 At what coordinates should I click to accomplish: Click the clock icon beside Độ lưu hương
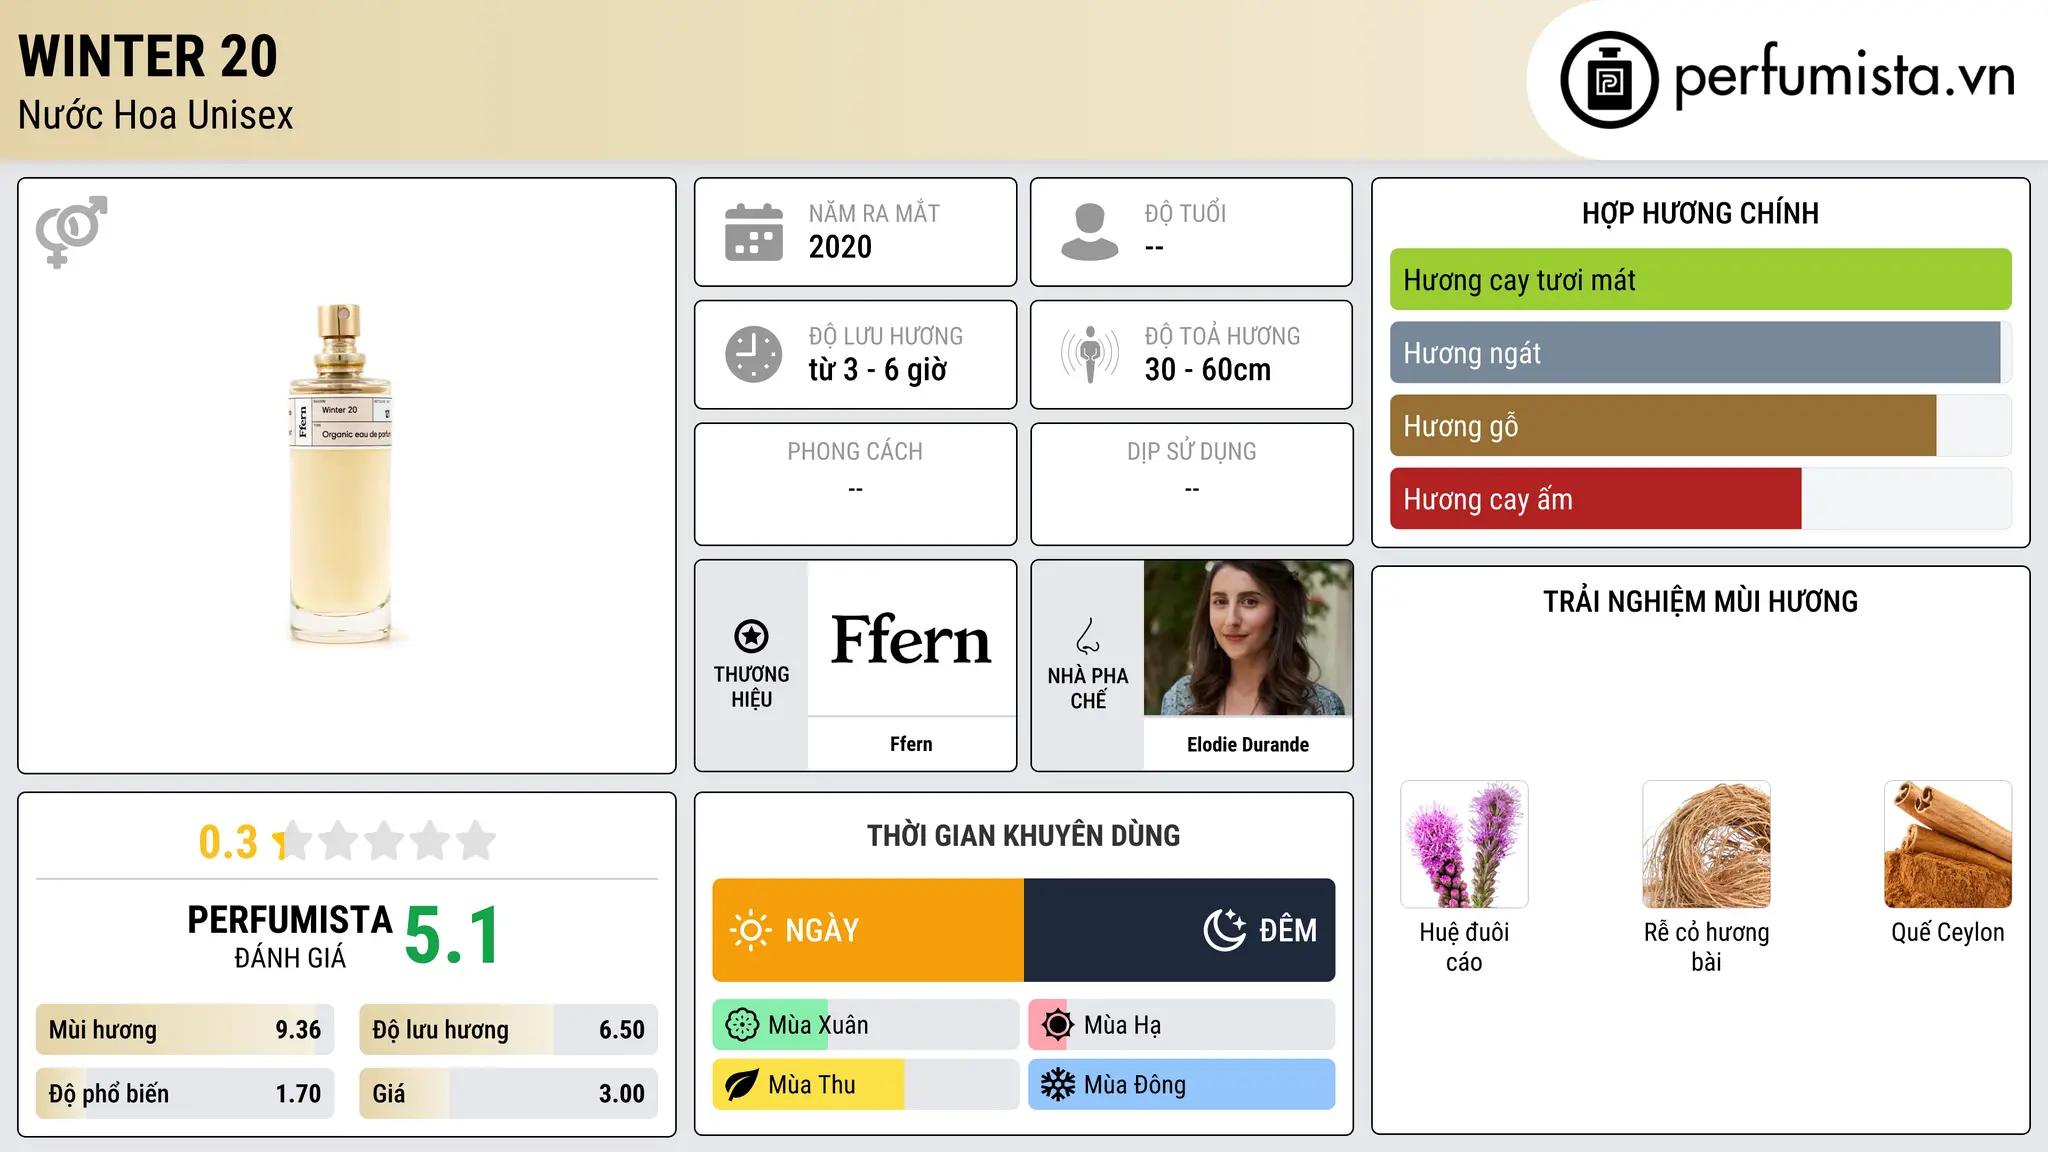coord(754,354)
